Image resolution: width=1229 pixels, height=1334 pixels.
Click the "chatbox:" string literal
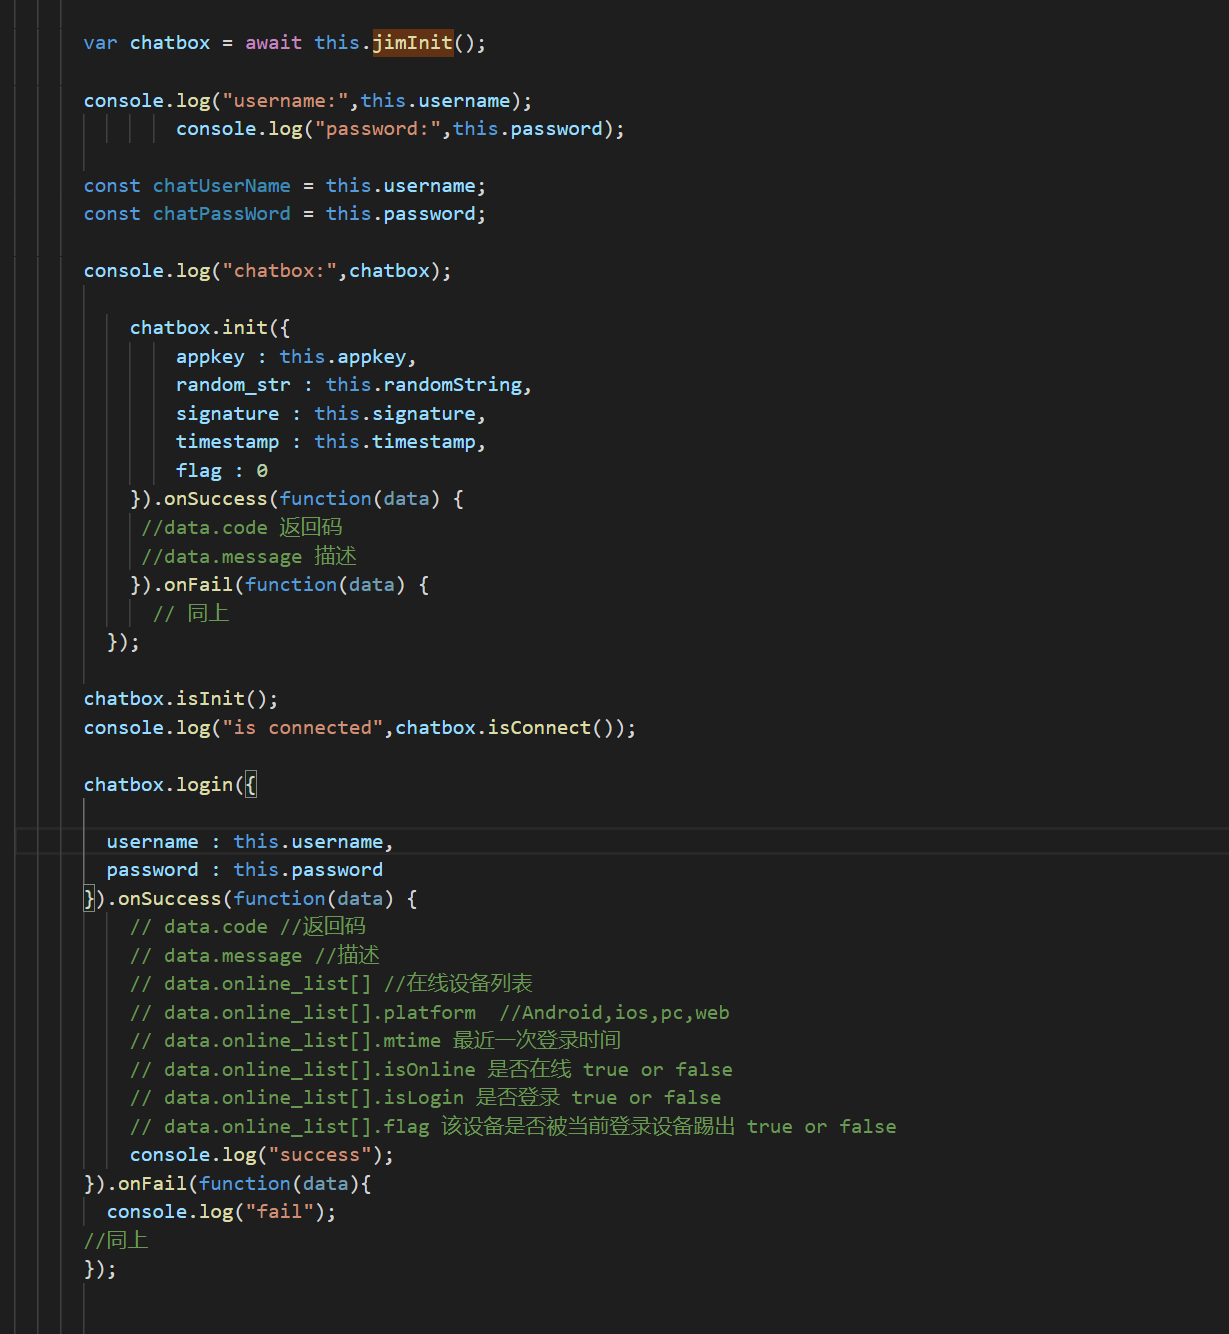point(279,271)
